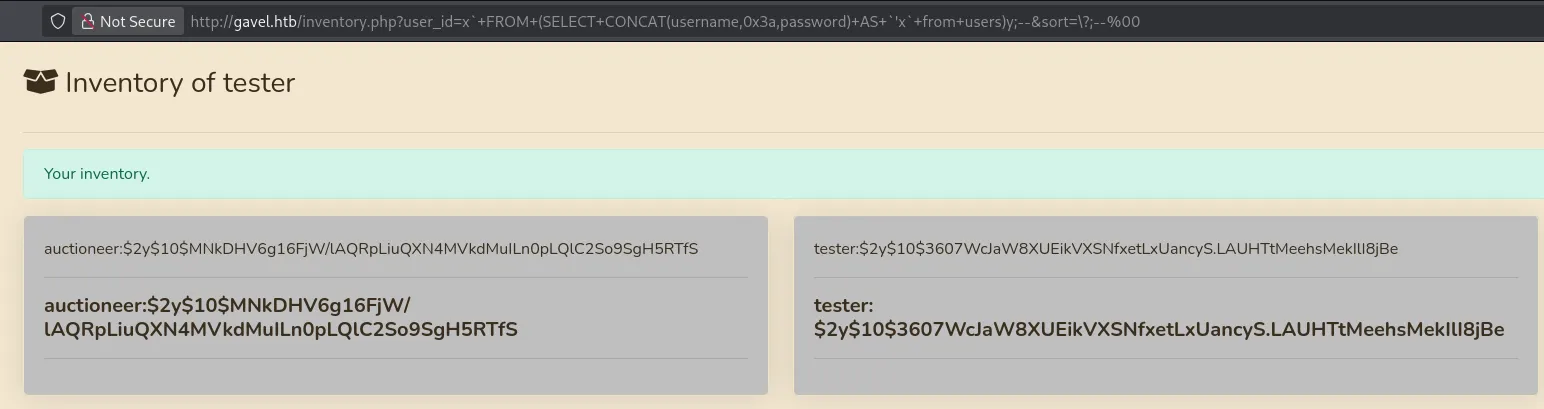Click the tracking protection shield icon
This screenshot has width=1544, height=409.
point(58,21)
